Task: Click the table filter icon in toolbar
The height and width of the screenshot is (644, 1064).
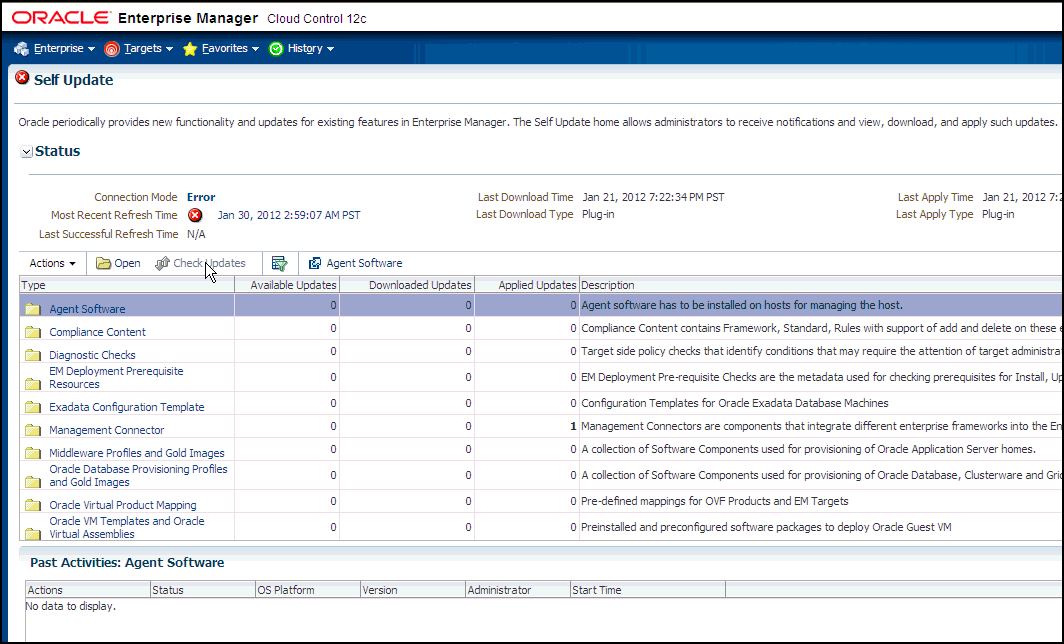Action: [280, 263]
